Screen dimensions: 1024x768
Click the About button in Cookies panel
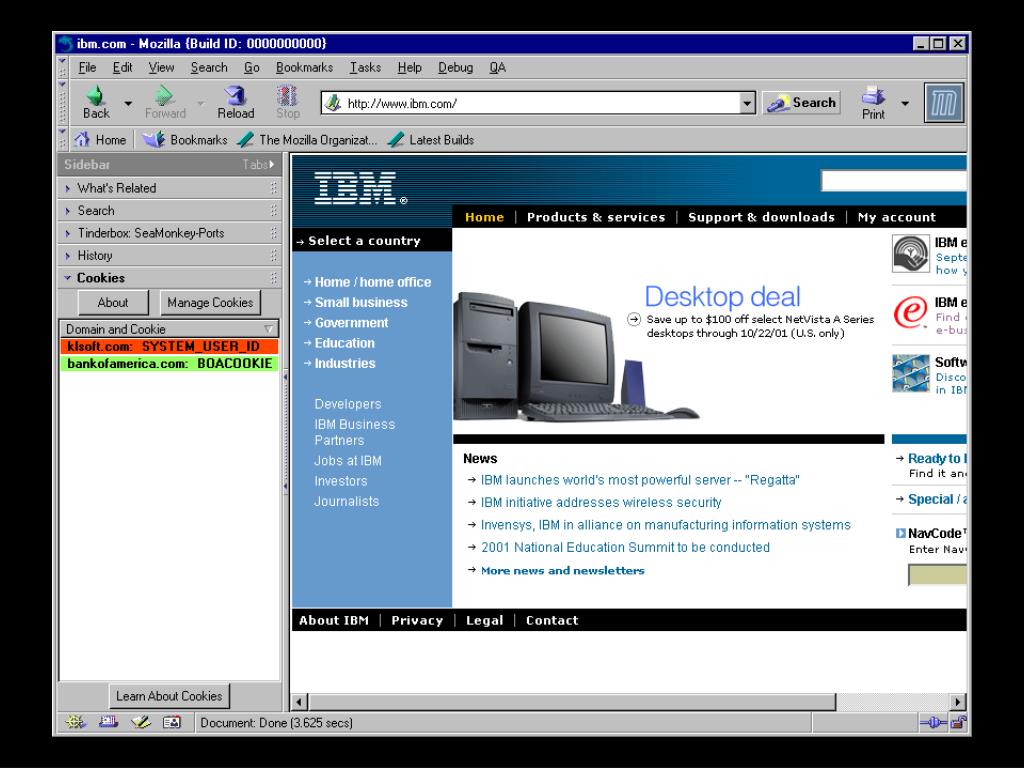113,302
